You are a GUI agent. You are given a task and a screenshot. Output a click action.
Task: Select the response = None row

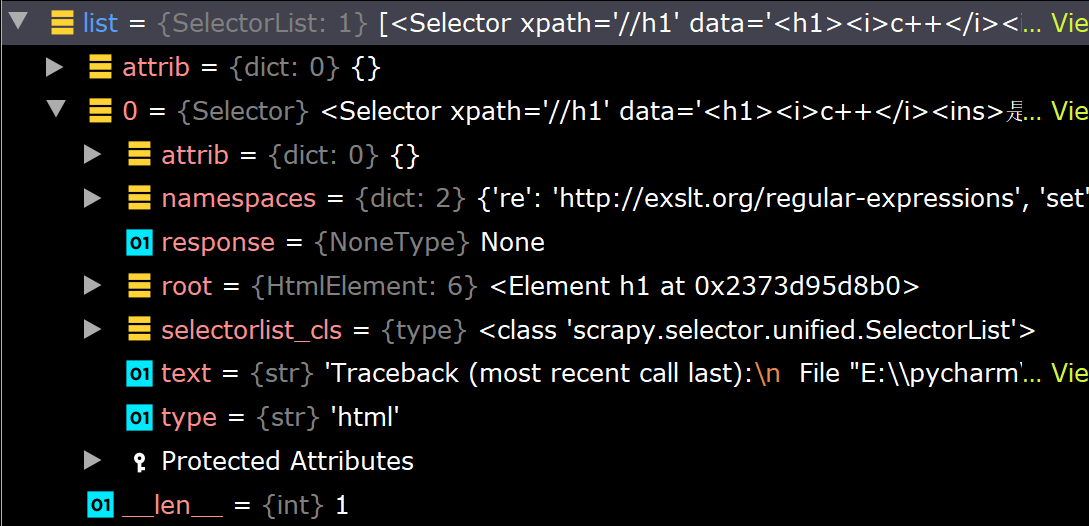(352, 242)
